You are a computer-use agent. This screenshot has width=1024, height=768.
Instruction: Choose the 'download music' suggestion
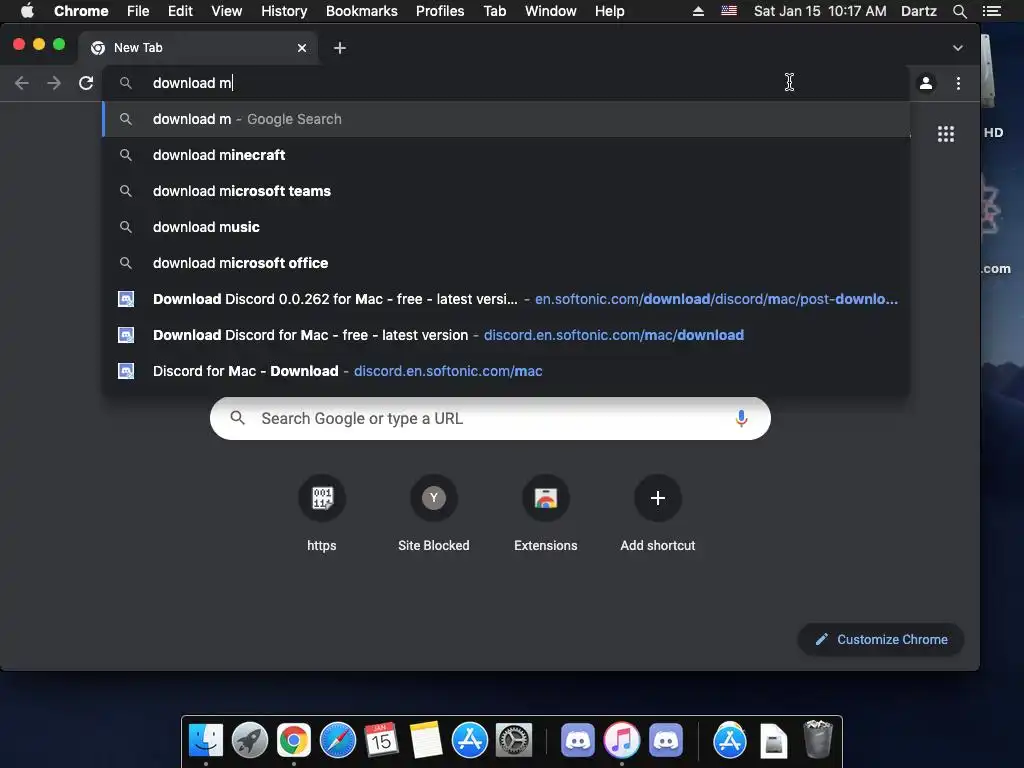[x=506, y=227]
